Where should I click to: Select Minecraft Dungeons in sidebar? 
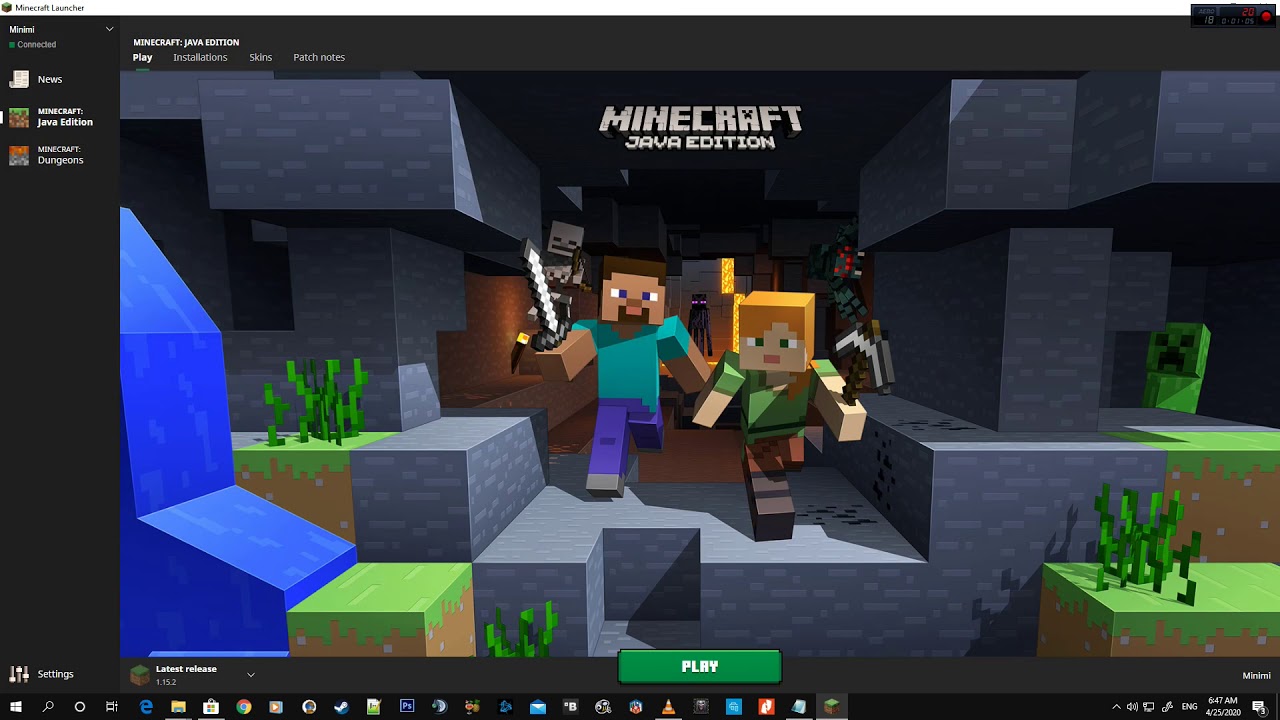click(59, 155)
